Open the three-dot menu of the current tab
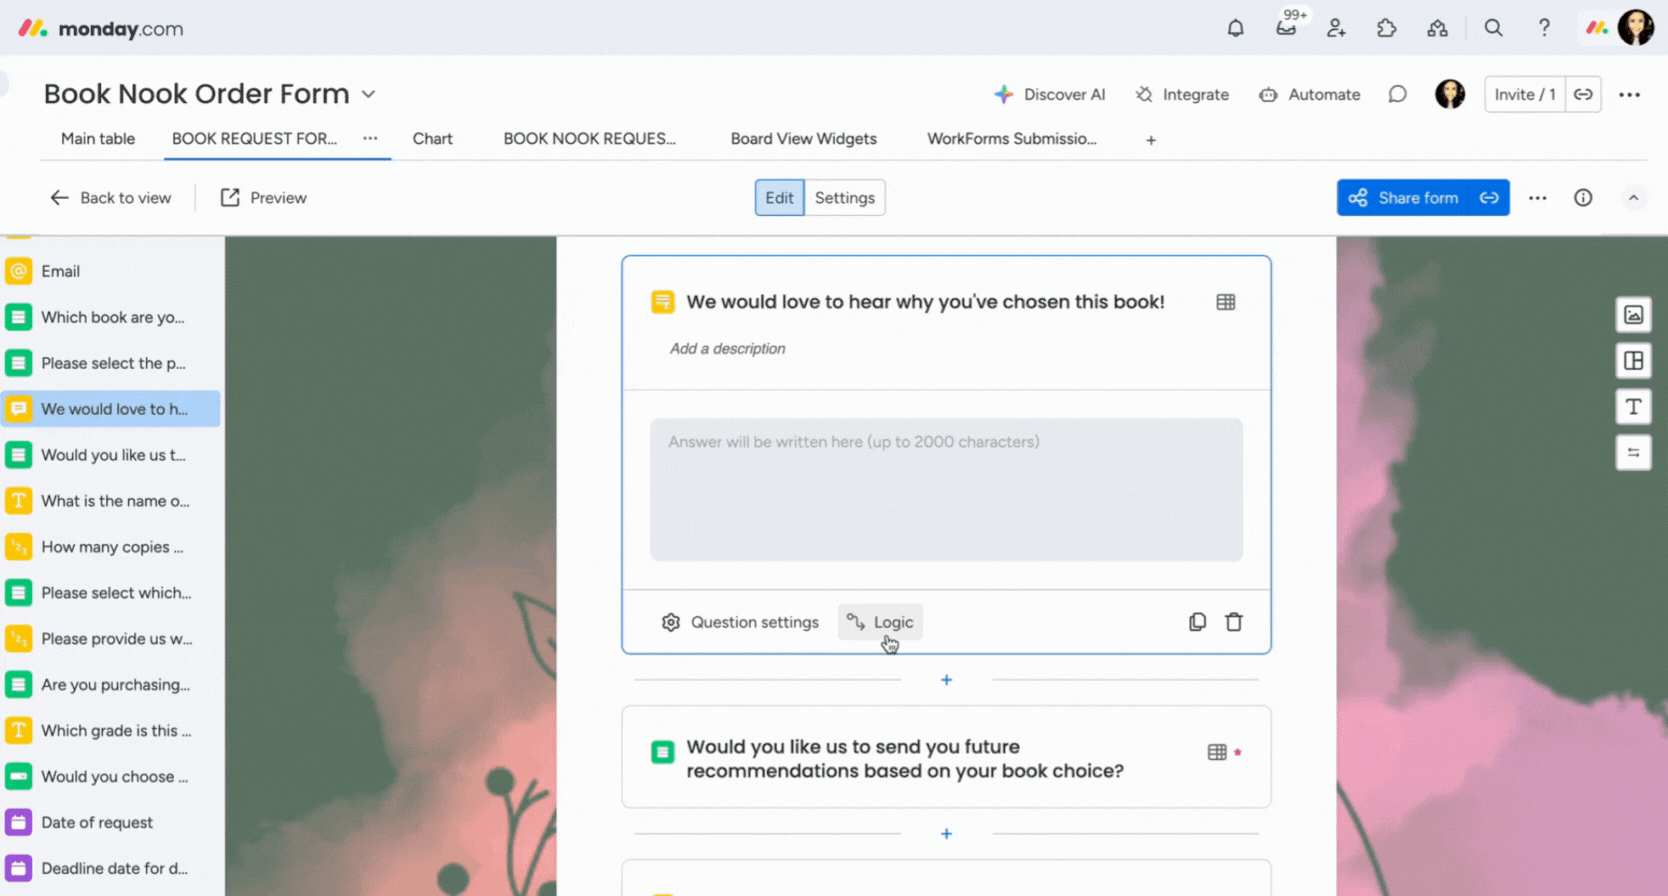1668x896 pixels. click(x=370, y=139)
